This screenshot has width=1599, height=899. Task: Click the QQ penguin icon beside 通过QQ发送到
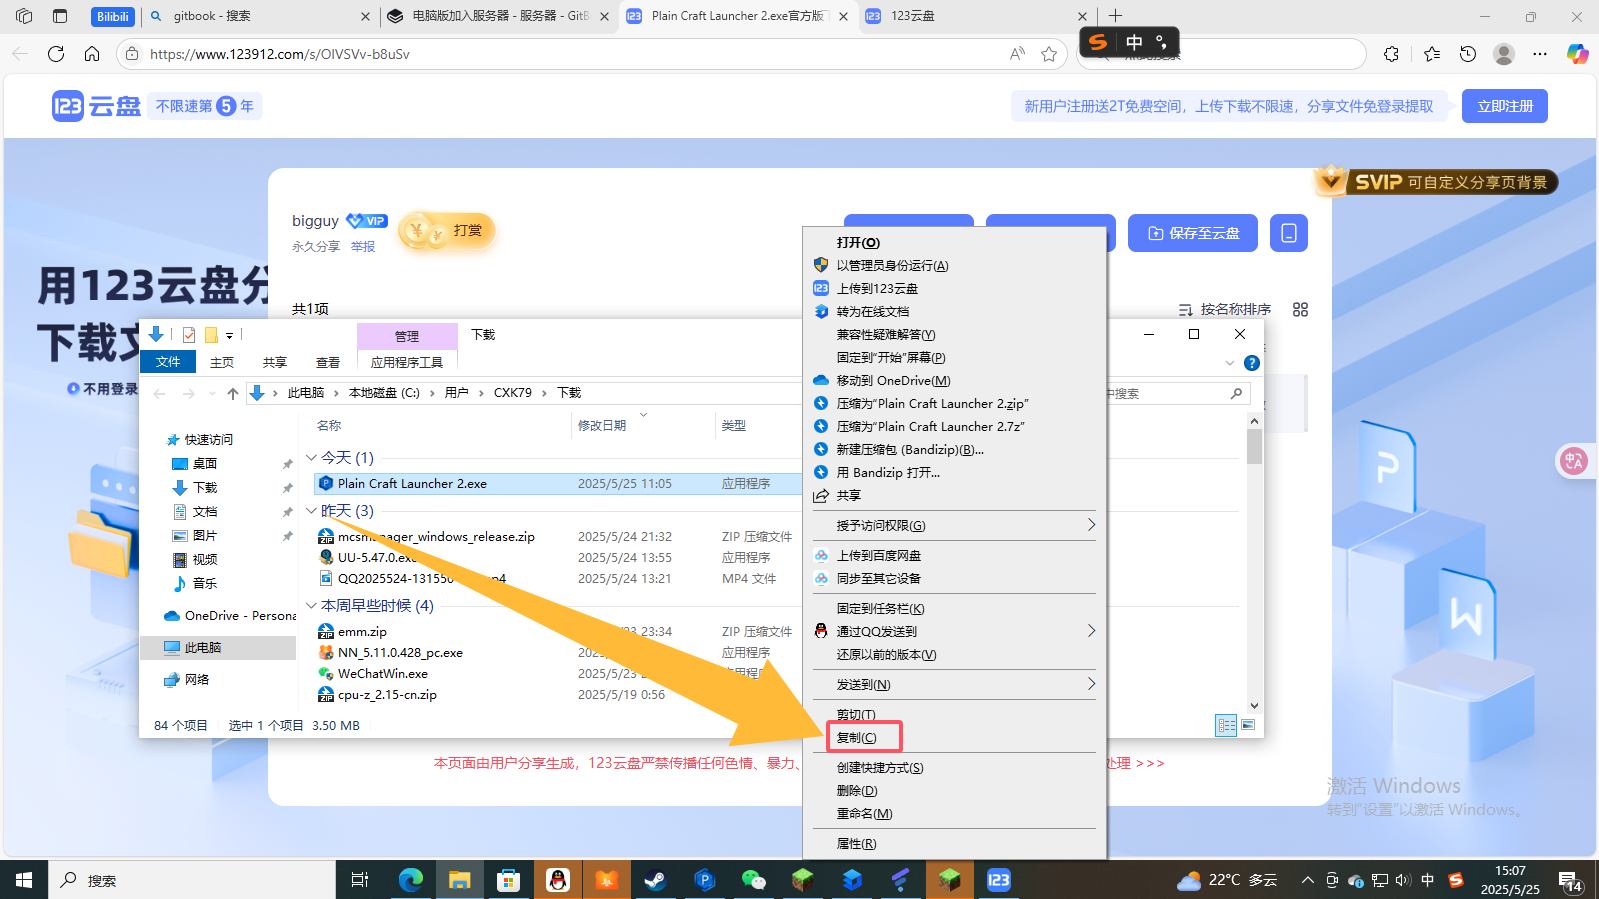(821, 631)
